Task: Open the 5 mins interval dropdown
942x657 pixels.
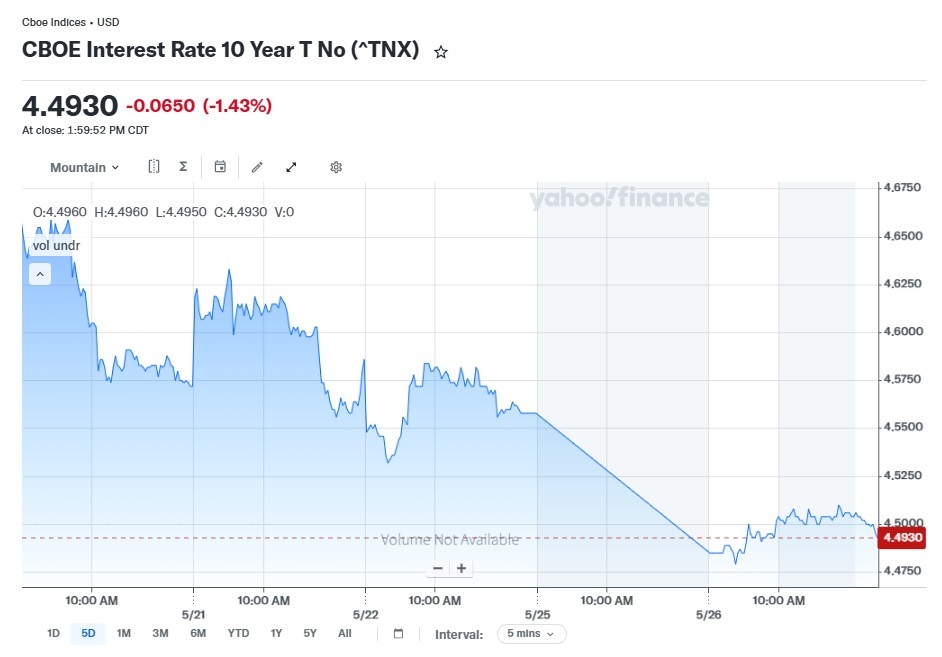Action: point(531,634)
